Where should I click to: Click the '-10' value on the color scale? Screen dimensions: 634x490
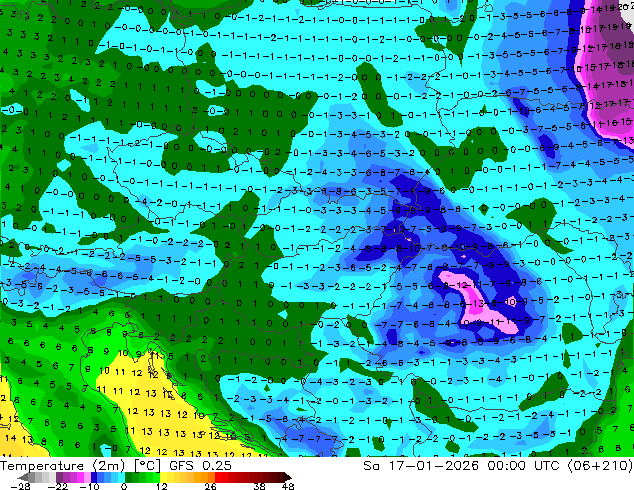[89, 486]
